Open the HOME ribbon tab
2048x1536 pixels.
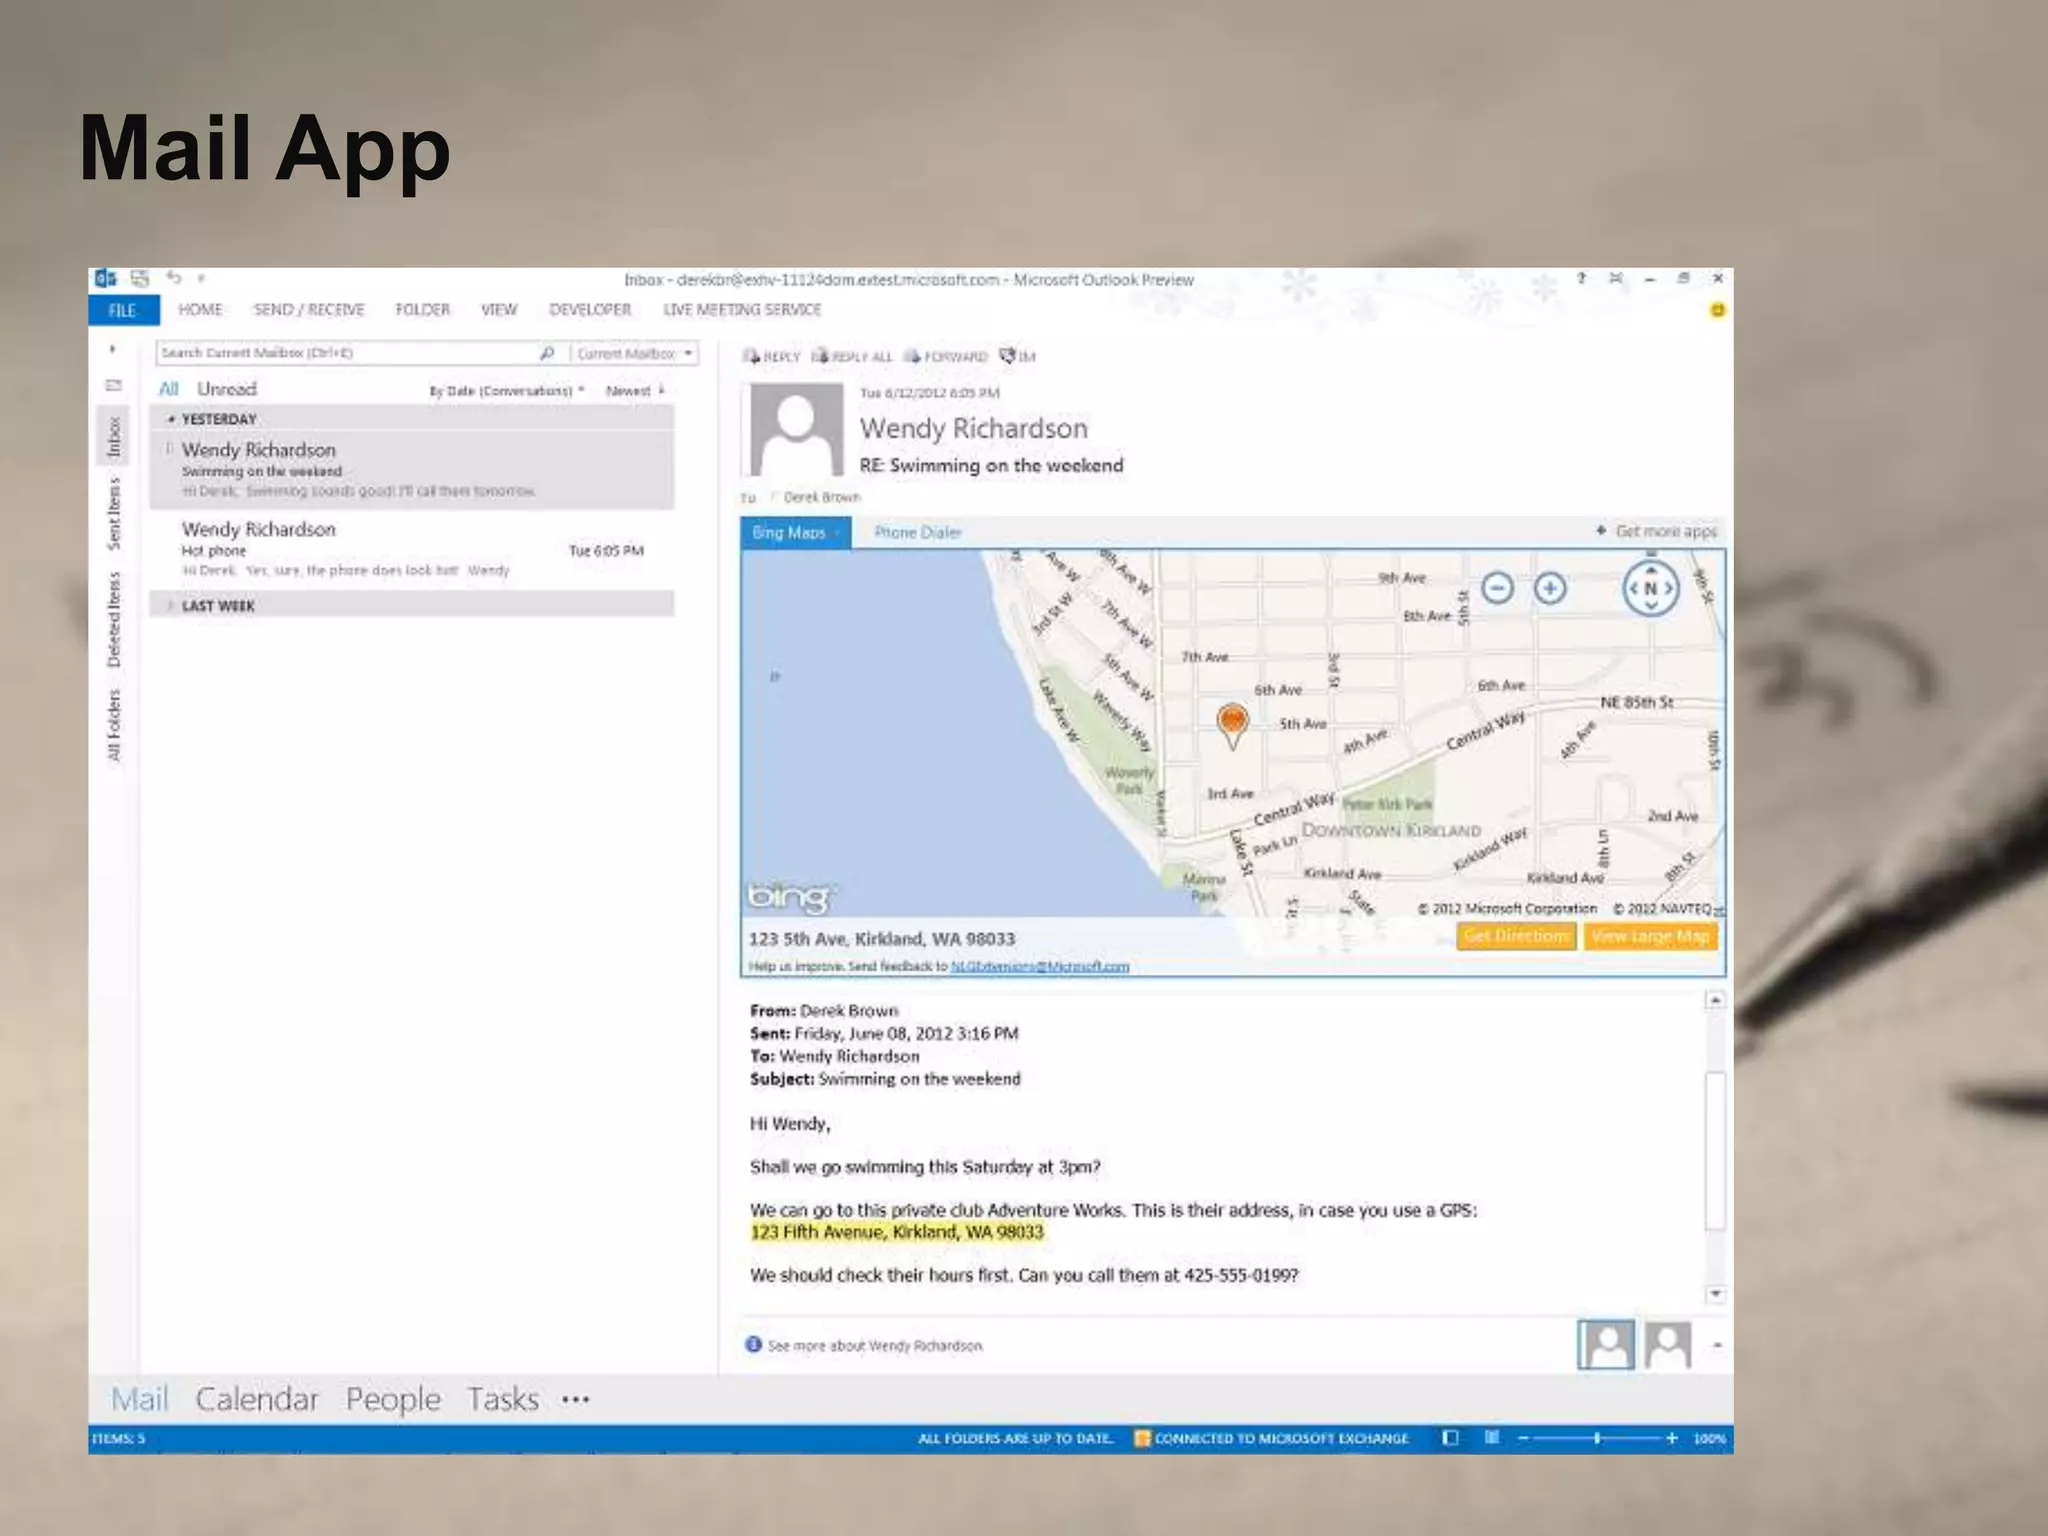(x=200, y=310)
